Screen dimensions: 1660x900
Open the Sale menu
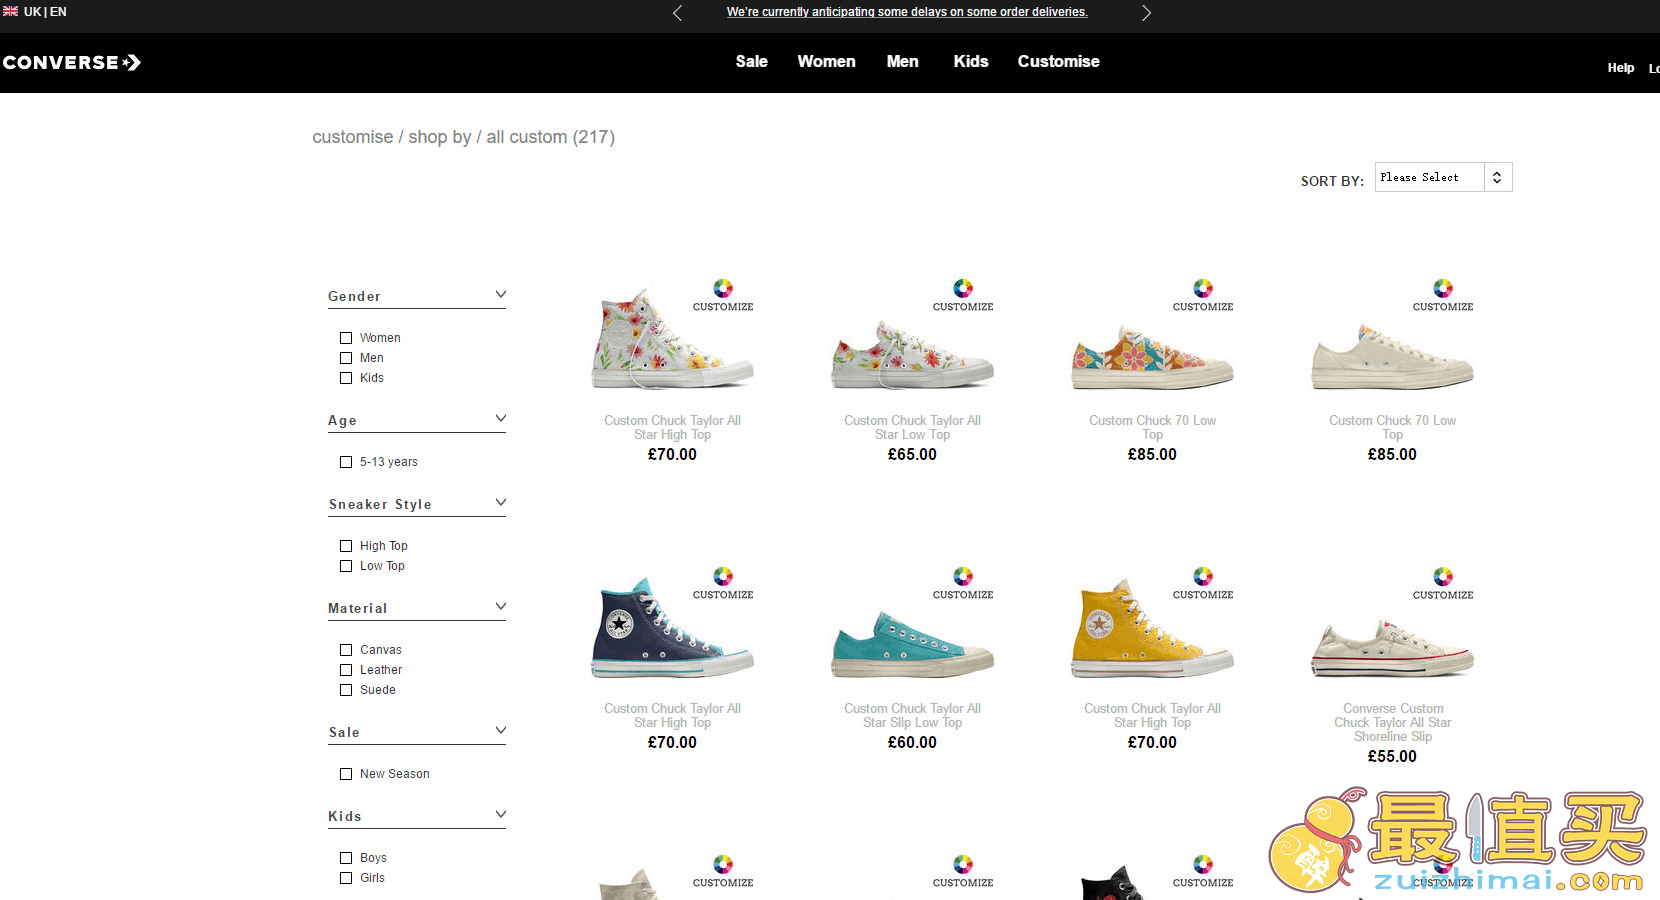(x=751, y=61)
